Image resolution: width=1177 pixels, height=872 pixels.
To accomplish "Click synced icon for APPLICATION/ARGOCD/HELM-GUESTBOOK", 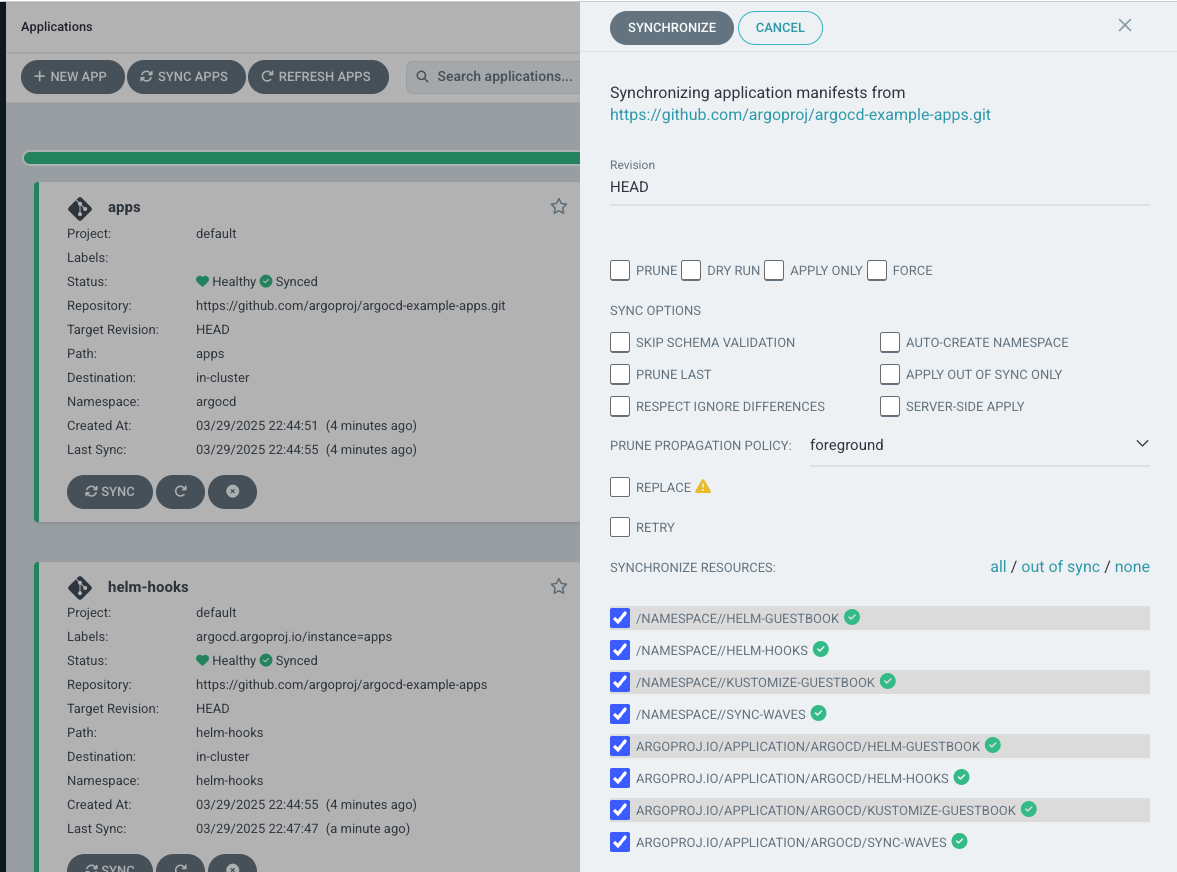I will point(993,745).
